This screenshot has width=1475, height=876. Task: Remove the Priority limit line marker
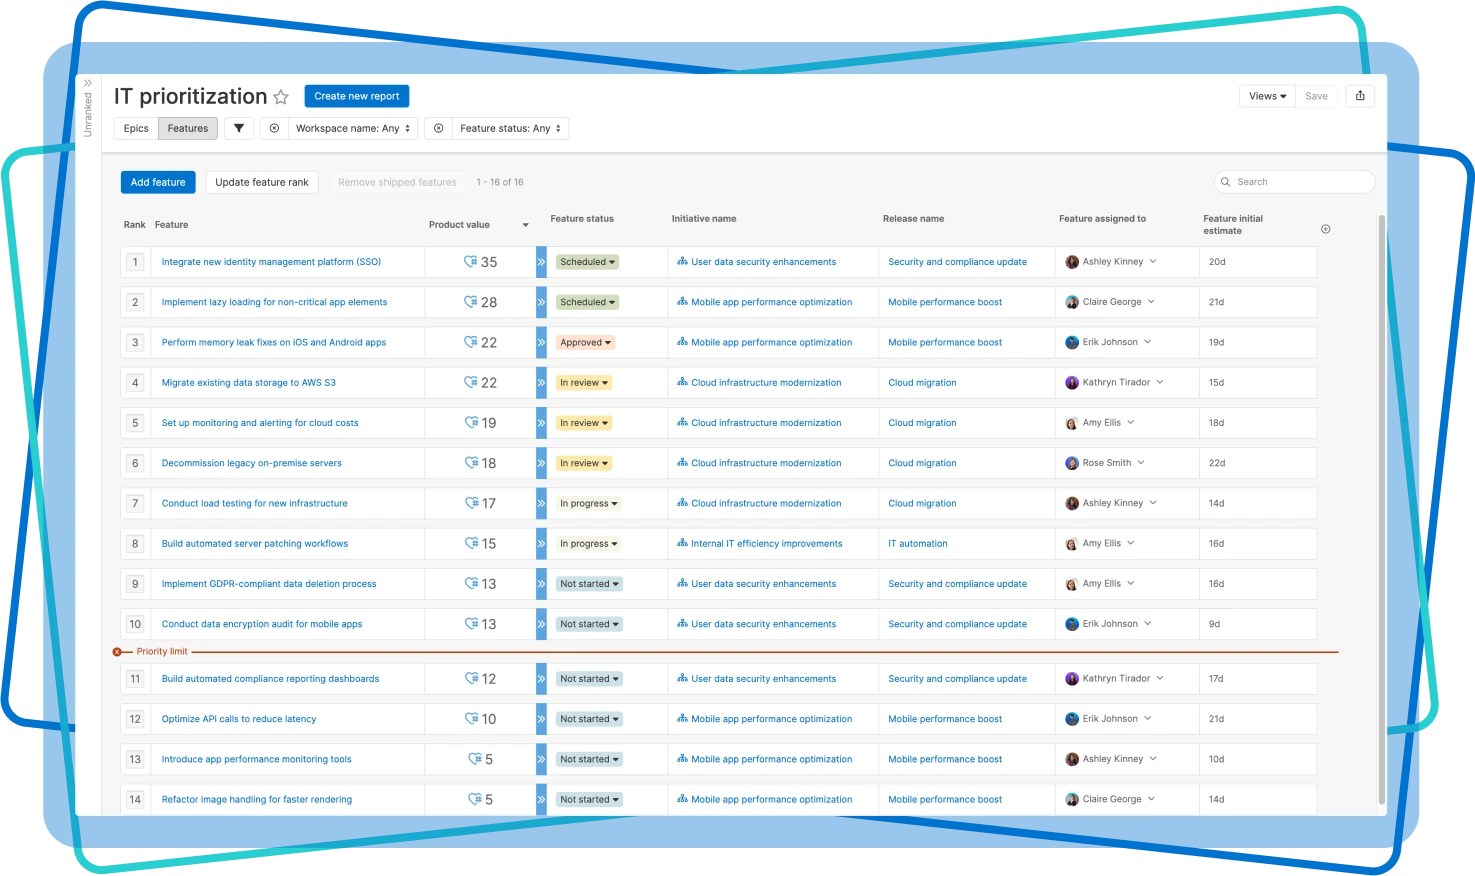(x=117, y=652)
